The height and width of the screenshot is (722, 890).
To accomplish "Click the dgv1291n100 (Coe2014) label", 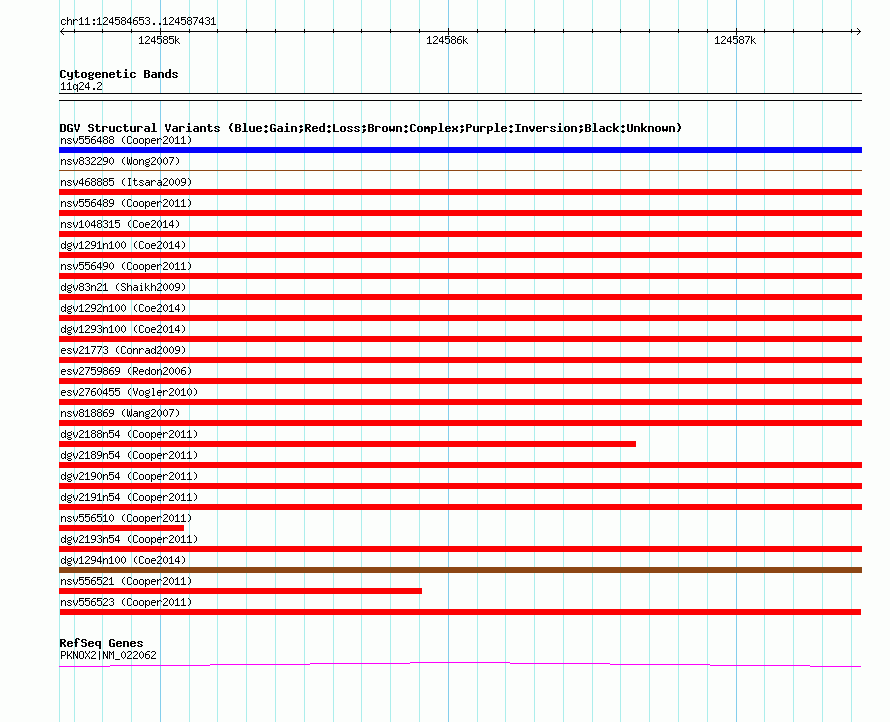I will click(123, 245).
